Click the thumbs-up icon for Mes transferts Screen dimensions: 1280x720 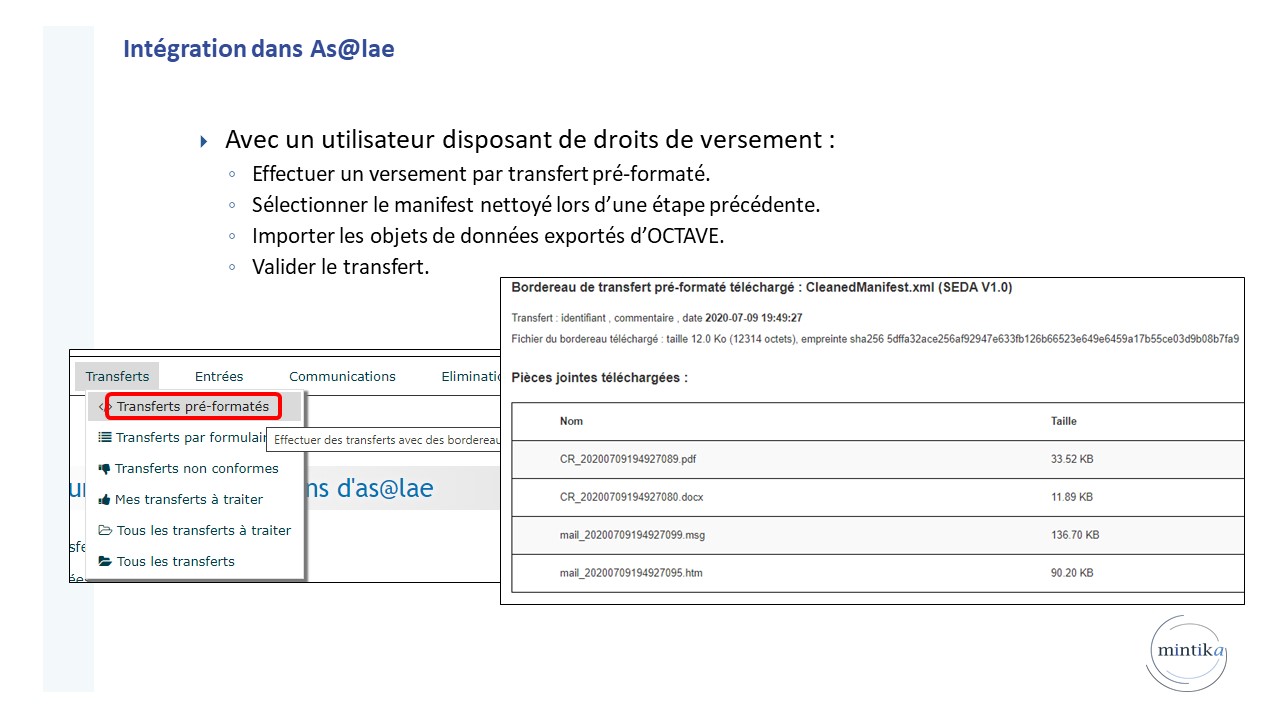tap(105, 500)
